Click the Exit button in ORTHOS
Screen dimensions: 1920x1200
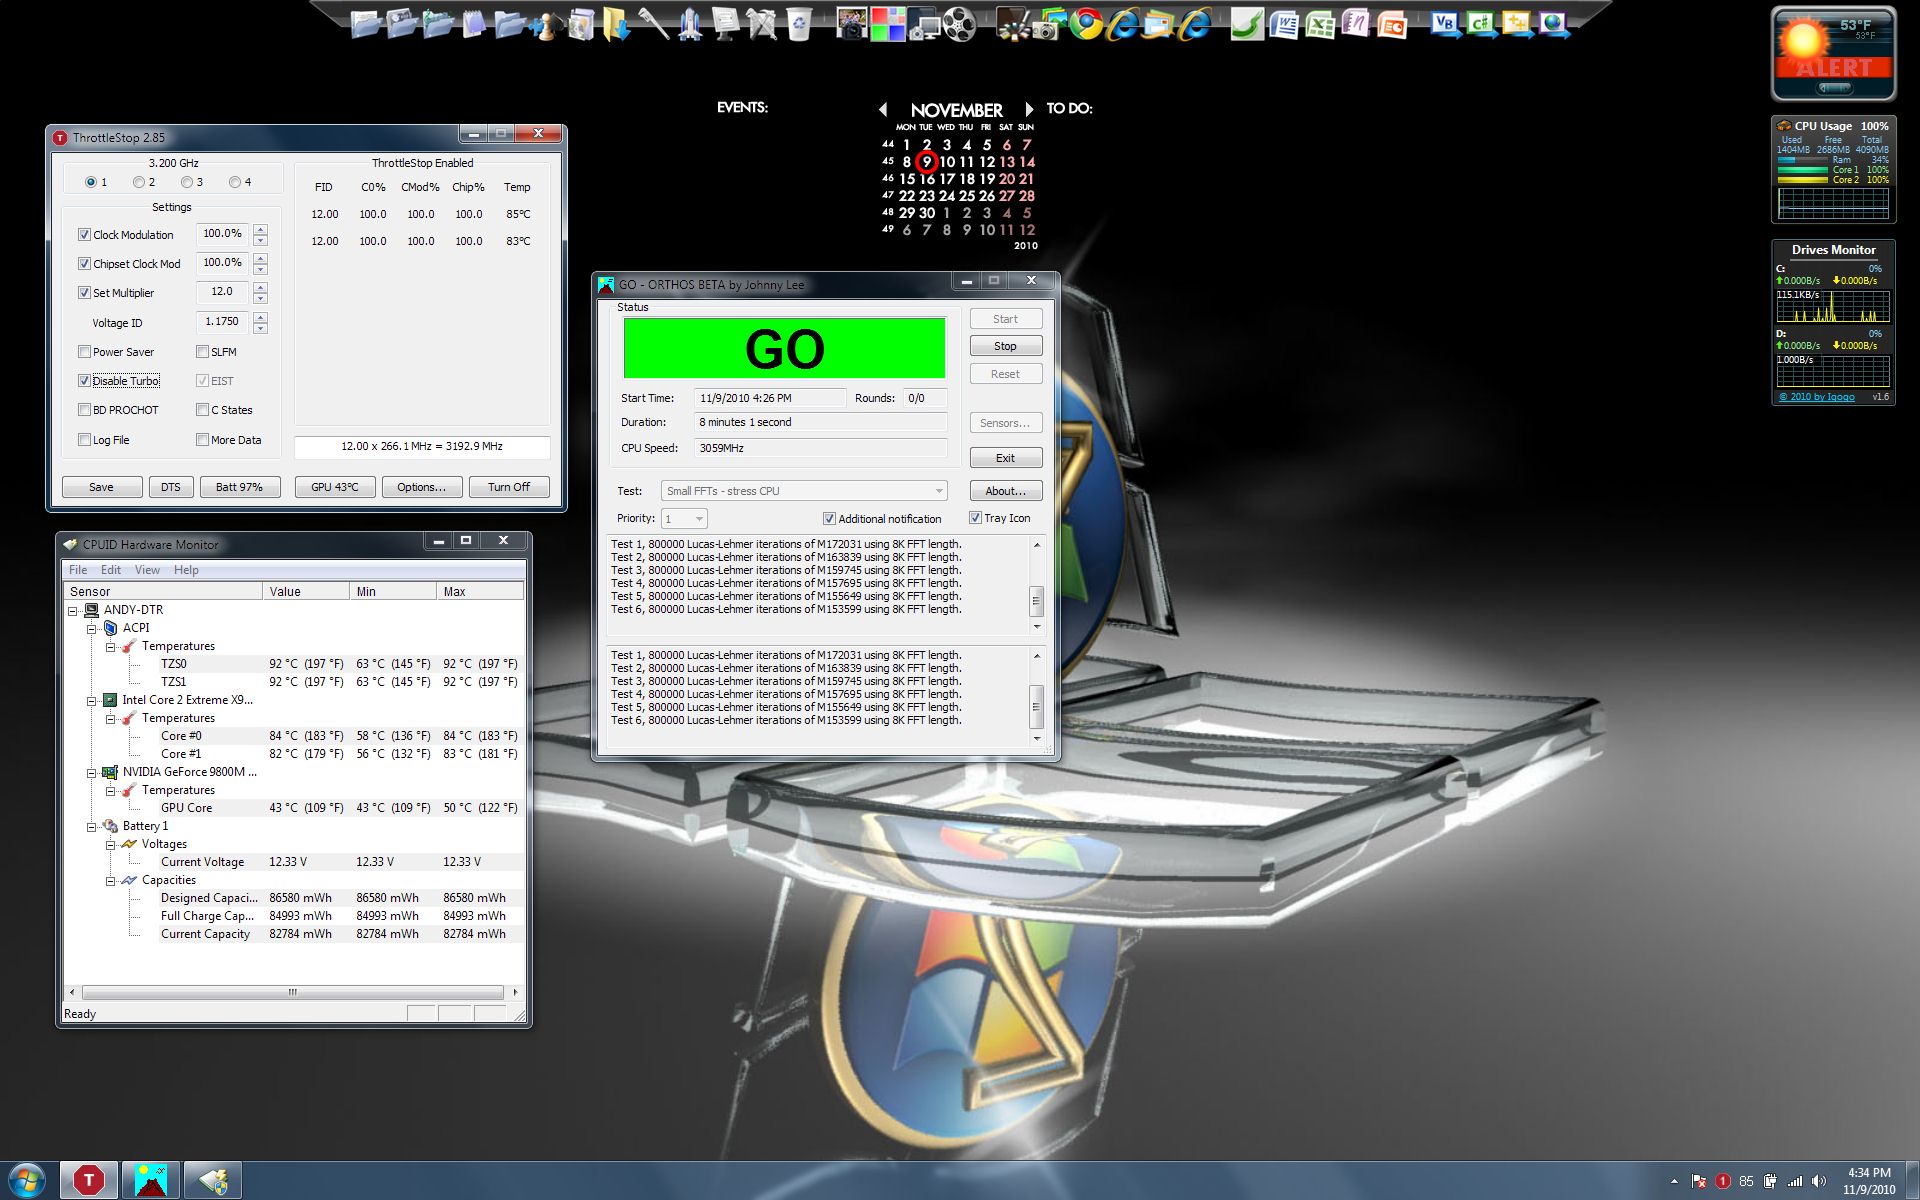point(1005,458)
